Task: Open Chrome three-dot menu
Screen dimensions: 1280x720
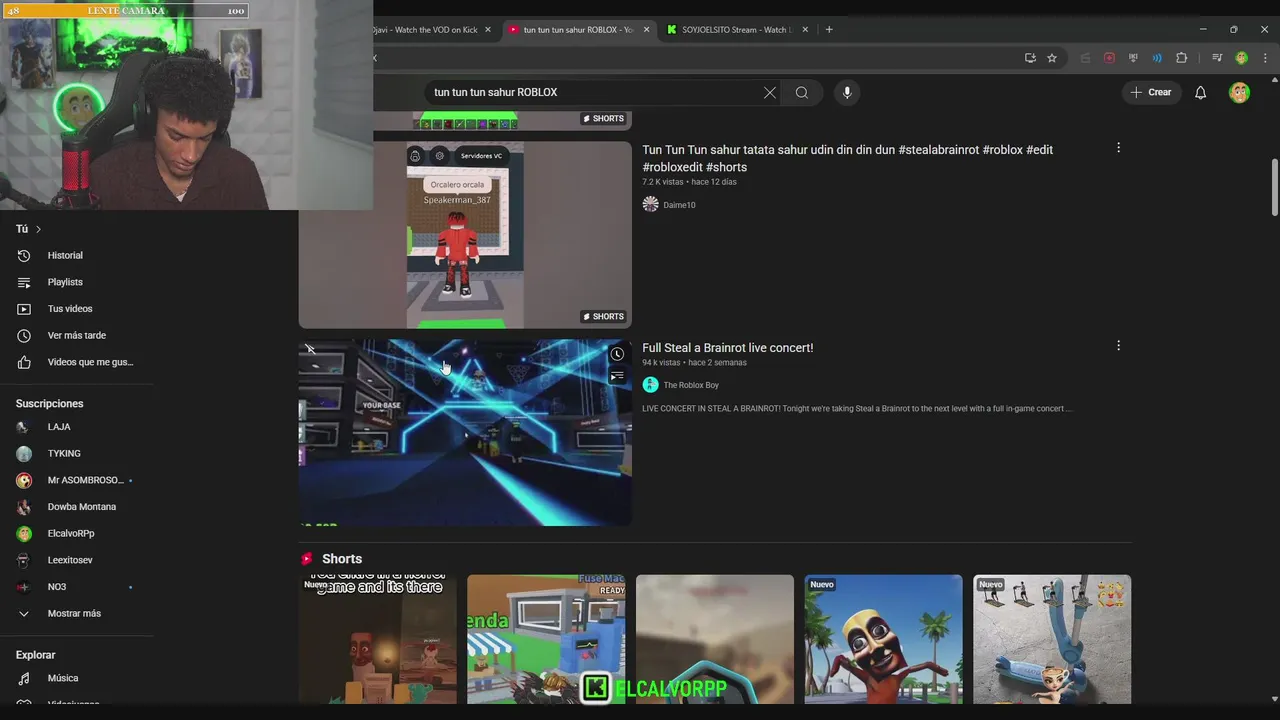Action: (x=1265, y=58)
